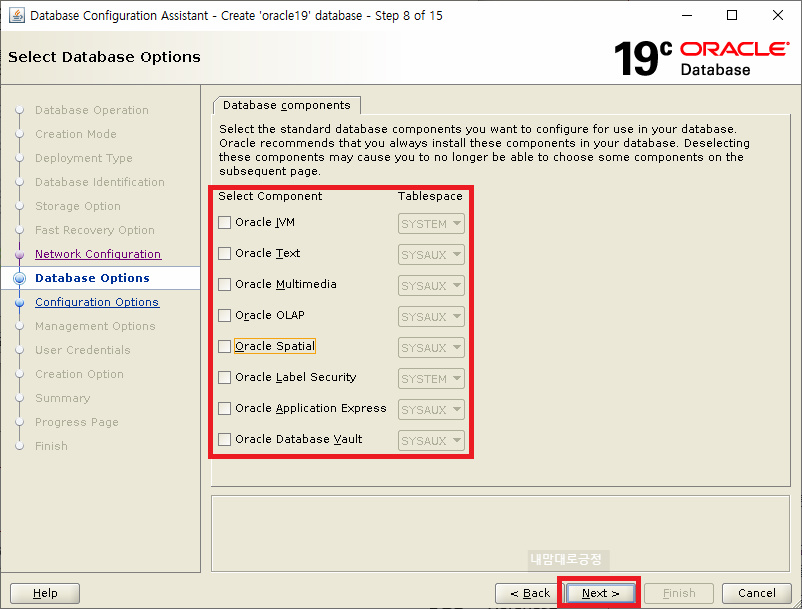
Task: Click Progress Page step label
Action: pyautogui.click(x=77, y=422)
